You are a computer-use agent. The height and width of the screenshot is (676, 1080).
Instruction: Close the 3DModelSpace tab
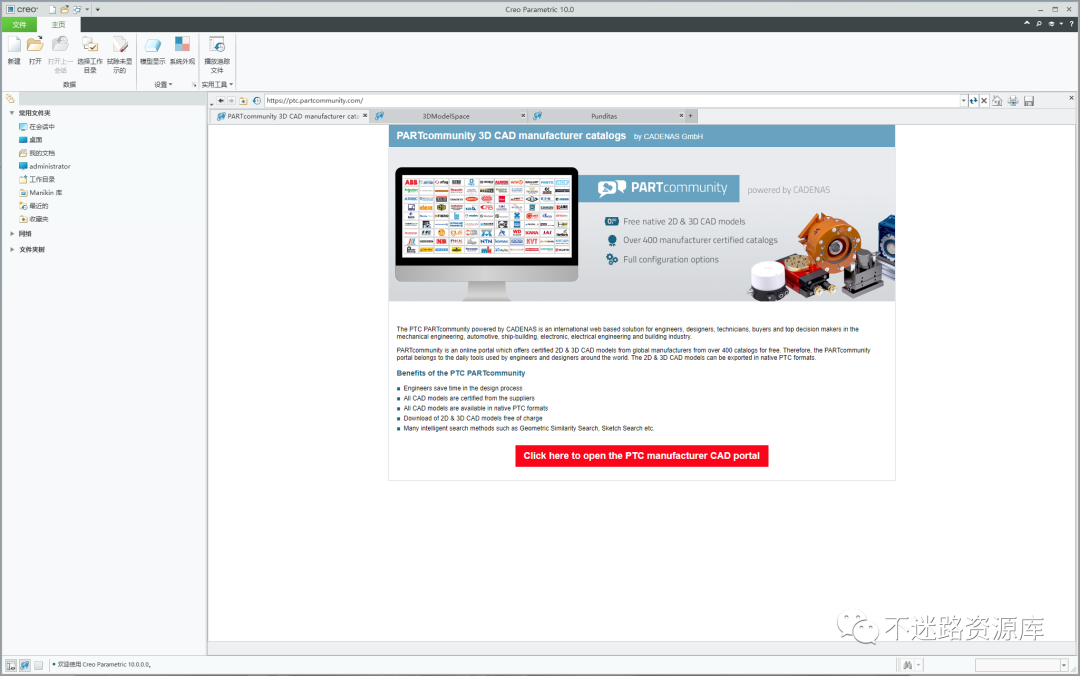tap(523, 116)
